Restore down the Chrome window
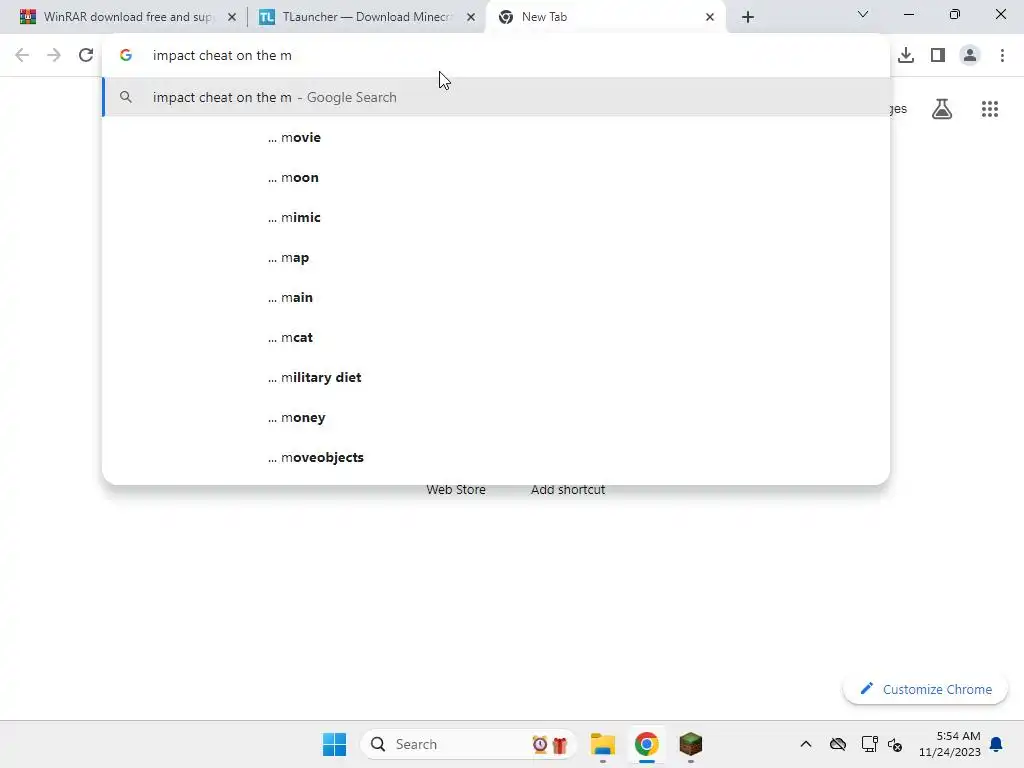This screenshot has width=1024, height=768. tap(955, 14)
